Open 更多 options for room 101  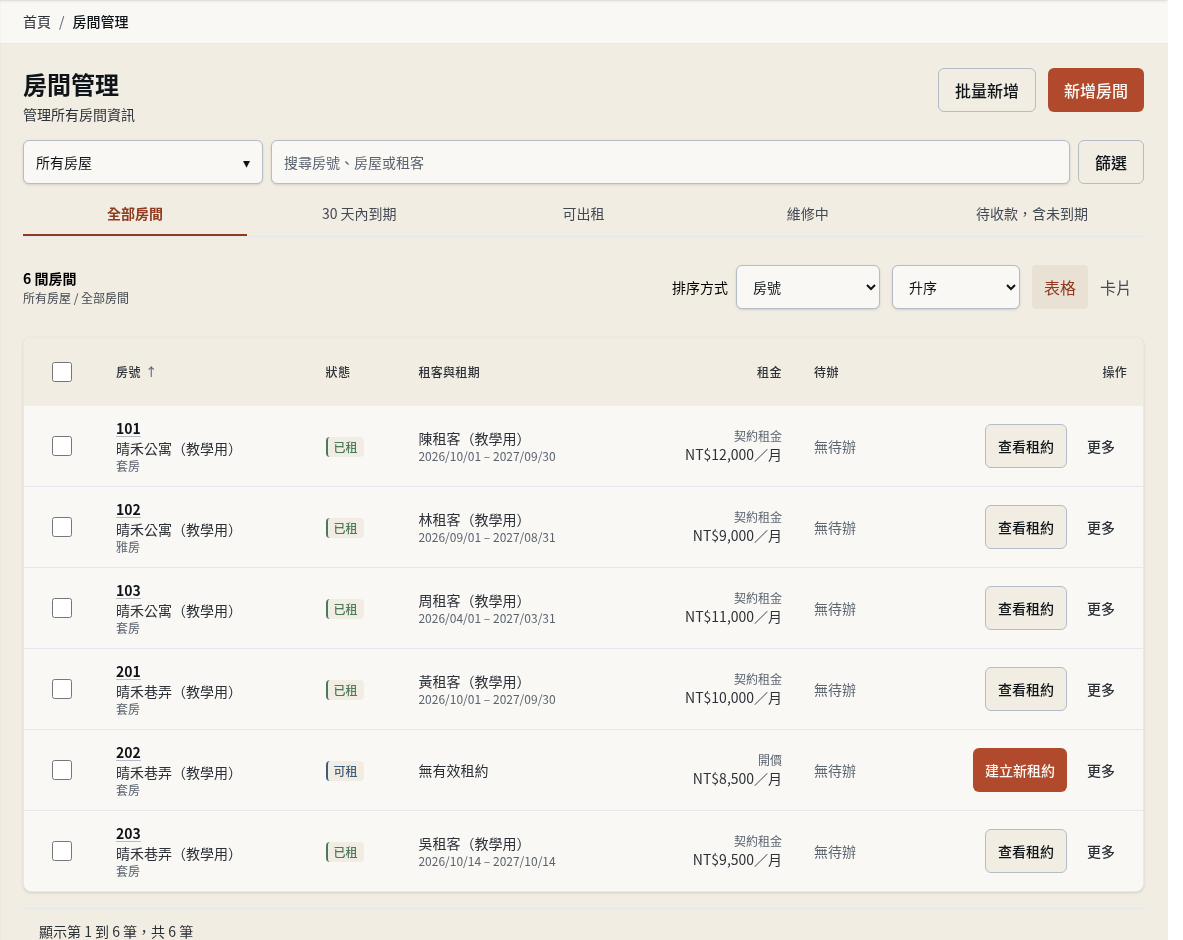click(1101, 447)
